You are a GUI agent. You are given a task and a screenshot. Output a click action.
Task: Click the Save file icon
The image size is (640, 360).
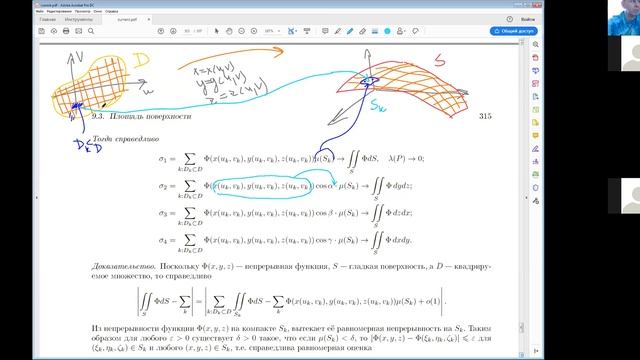coord(41,31)
